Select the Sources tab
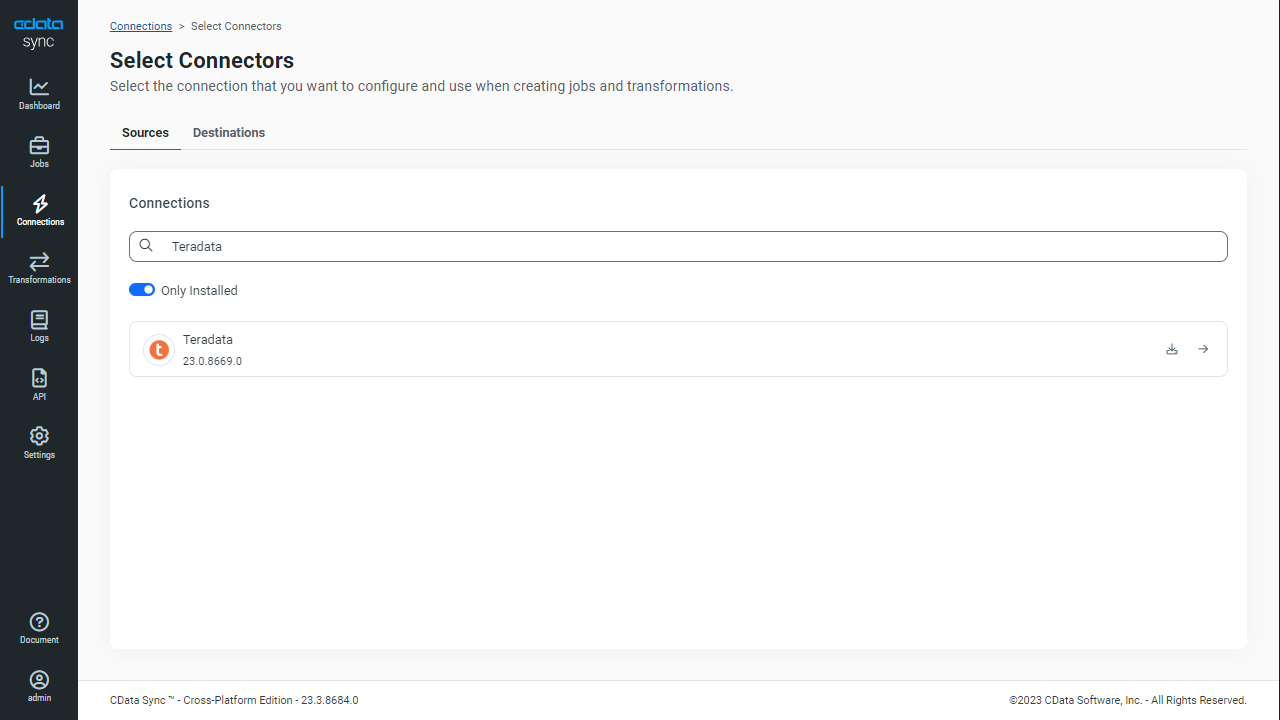1280x720 pixels. 145,133
